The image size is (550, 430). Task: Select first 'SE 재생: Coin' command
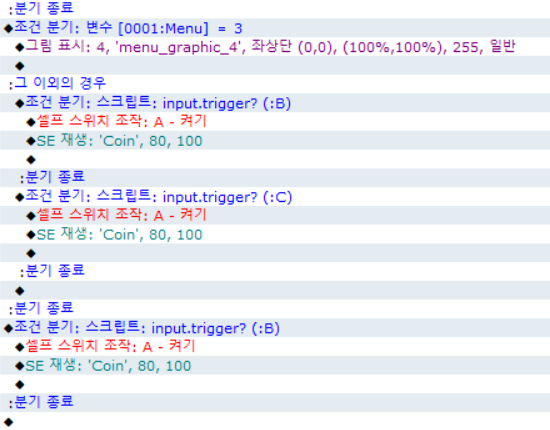275,140
